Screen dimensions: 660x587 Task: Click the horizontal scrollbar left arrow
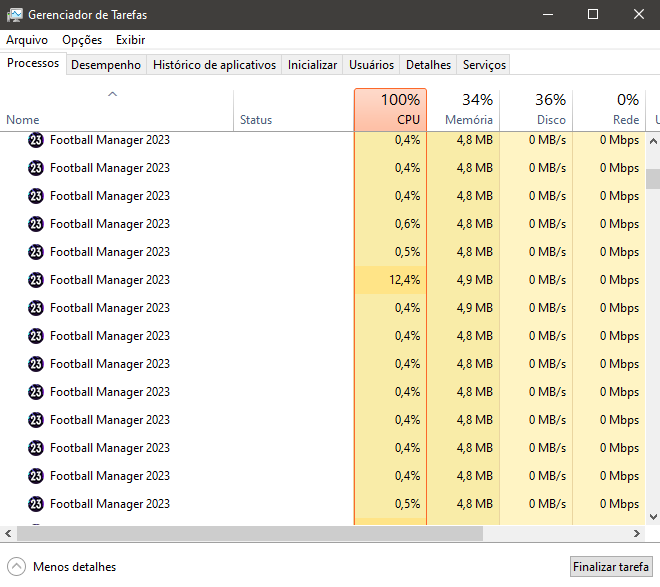(x=8, y=534)
